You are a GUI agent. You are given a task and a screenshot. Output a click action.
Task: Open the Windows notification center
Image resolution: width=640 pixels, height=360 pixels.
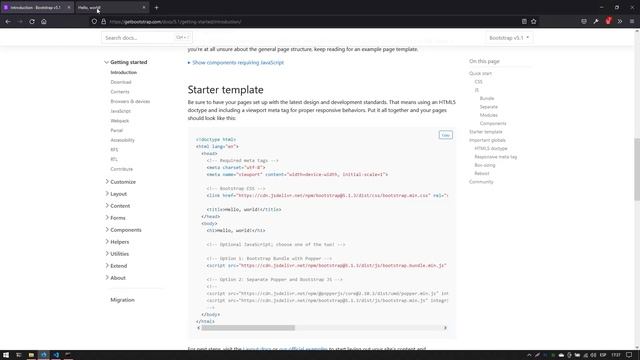pyautogui.click(x=629, y=355)
